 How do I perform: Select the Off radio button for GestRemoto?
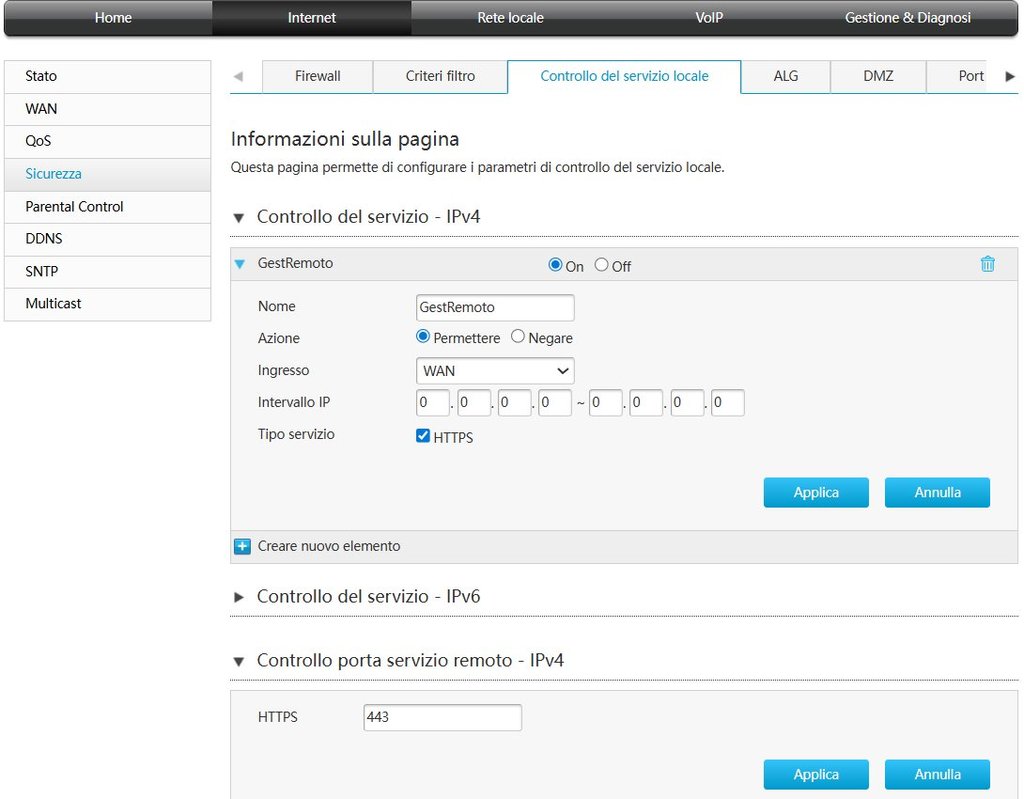[x=601, y=266]
